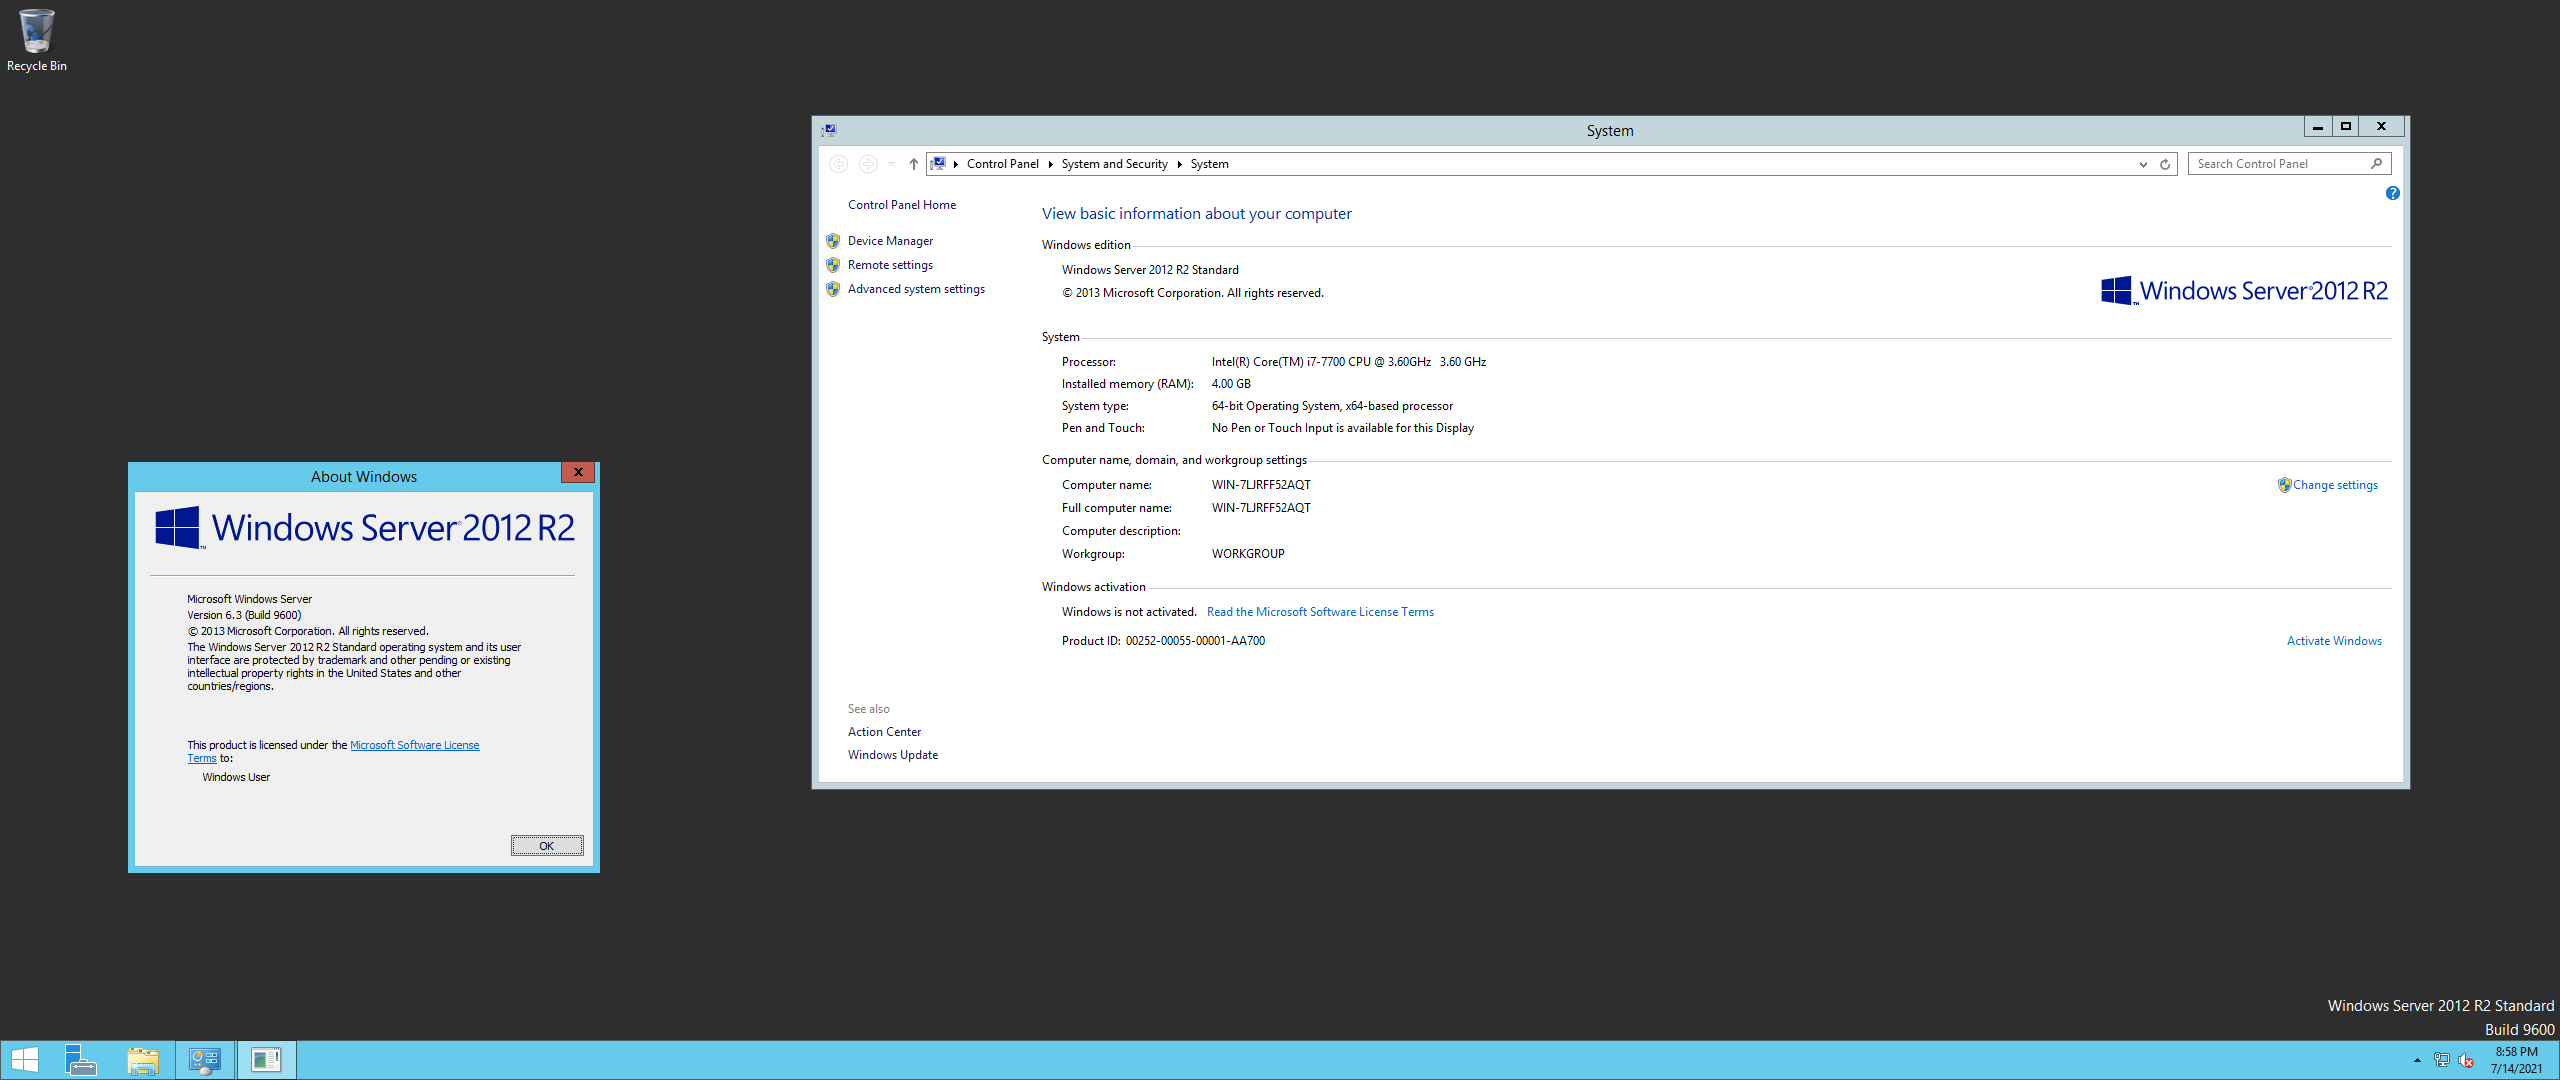Screen dimensions: 2560x1080
Task: Click 'Windows User' in About Windows
Action: click(236, 777)
